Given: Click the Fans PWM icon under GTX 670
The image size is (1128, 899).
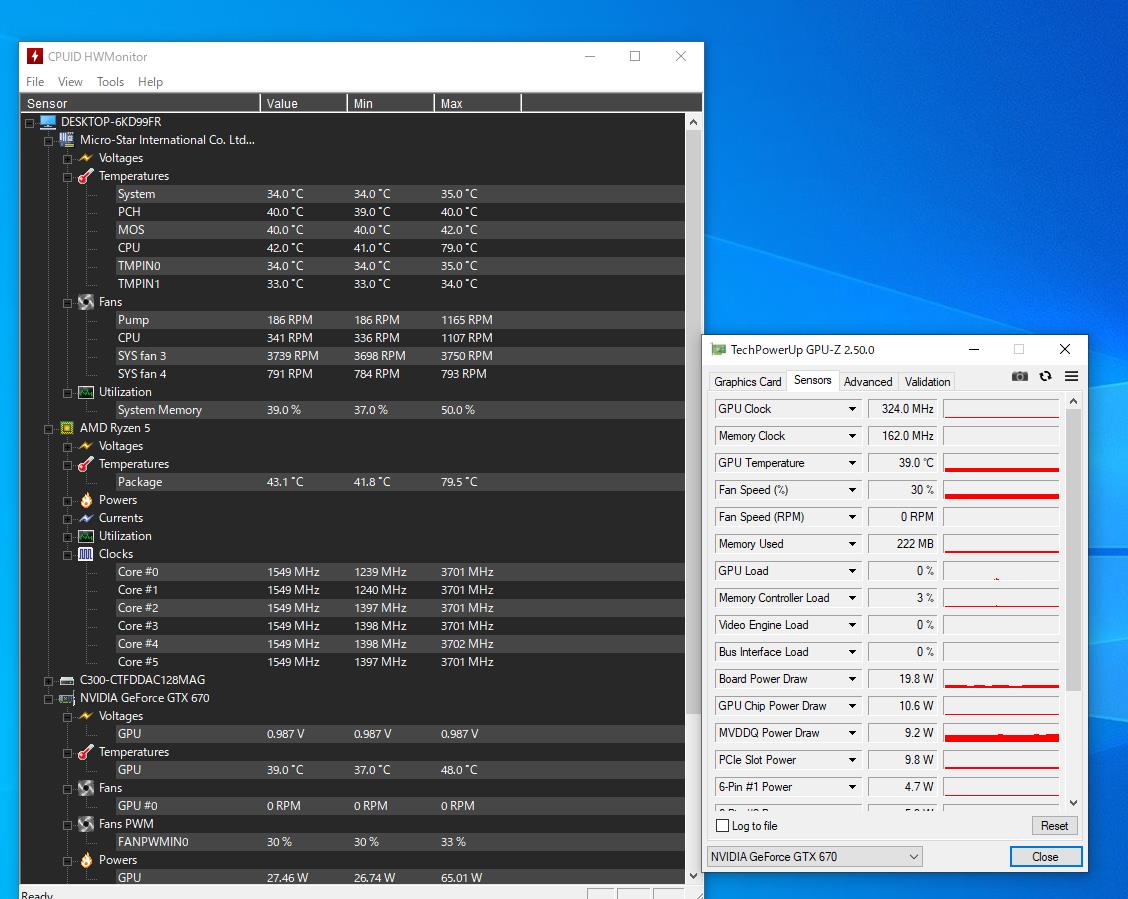Looking at the screenshot, I should coord(86,824).
